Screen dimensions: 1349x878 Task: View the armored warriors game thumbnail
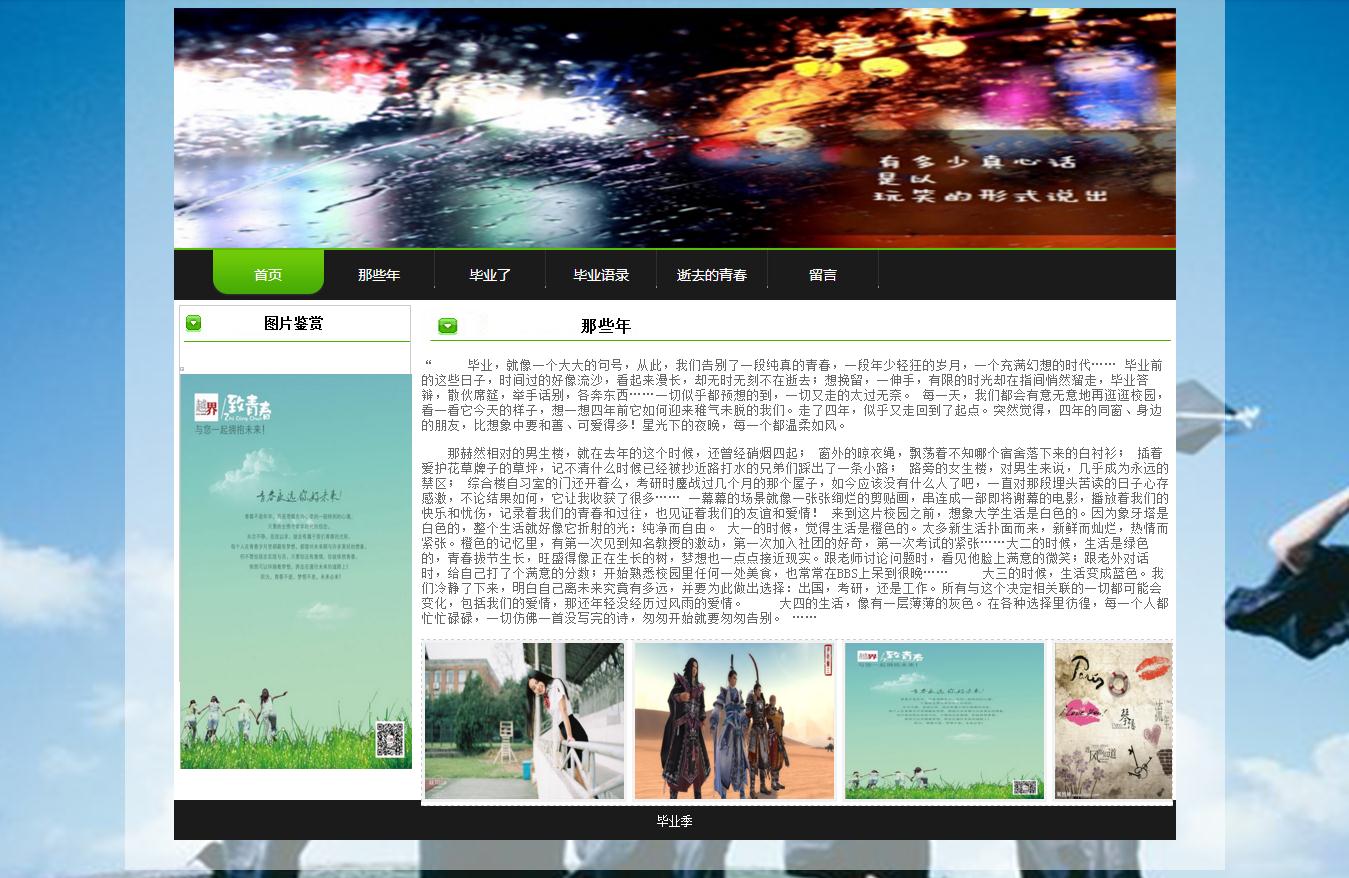pos(734,720)
